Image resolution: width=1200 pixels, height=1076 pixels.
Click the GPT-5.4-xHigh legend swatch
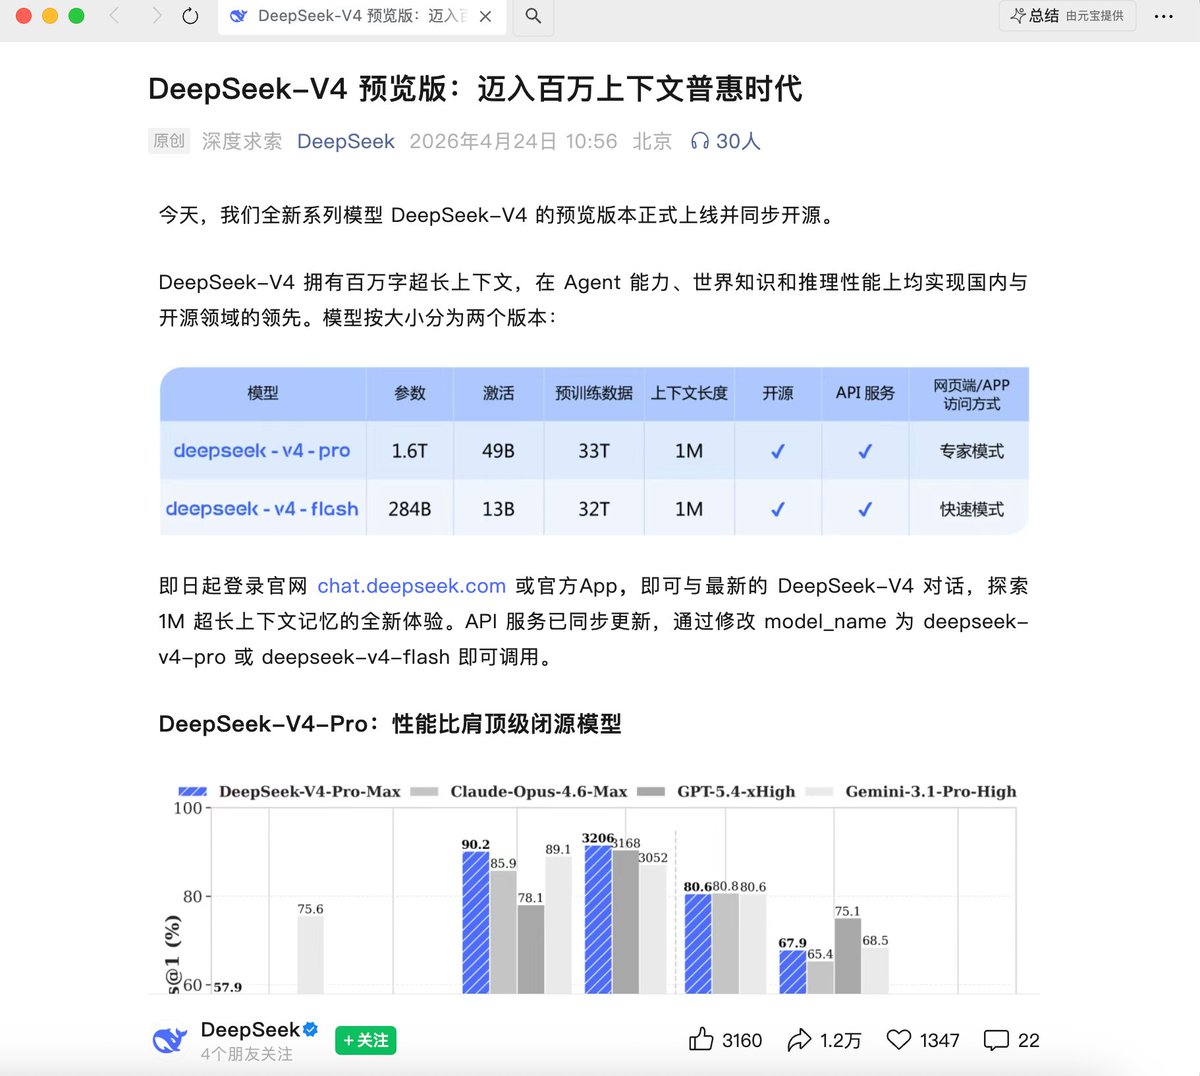coord(651,791)
